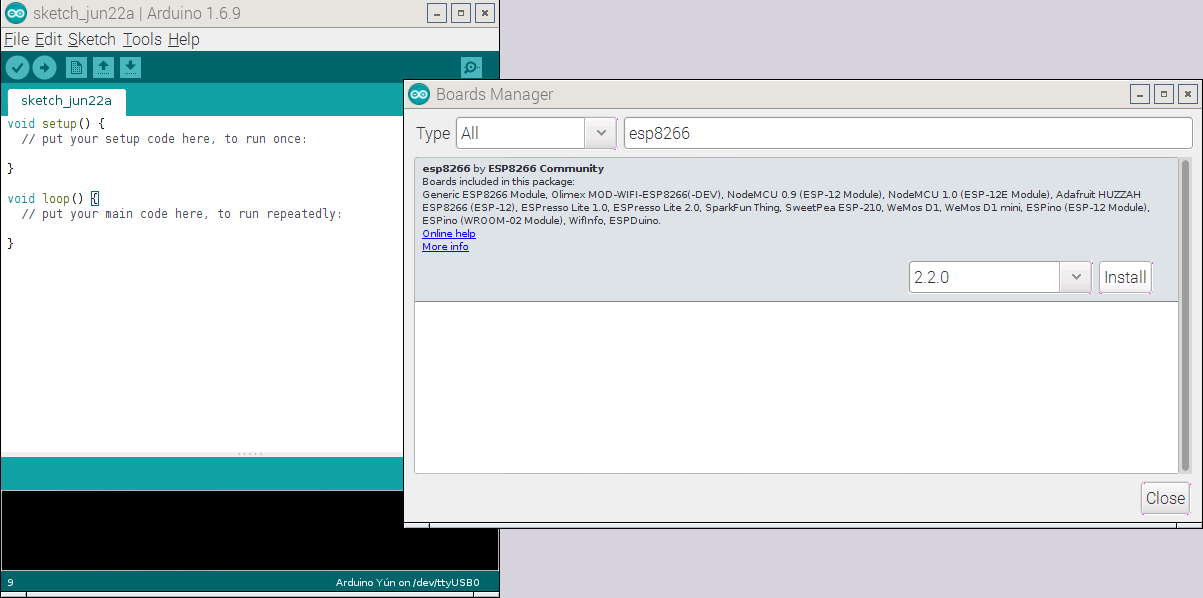
Task: Install the esp8266 package
Action: 1125,277
